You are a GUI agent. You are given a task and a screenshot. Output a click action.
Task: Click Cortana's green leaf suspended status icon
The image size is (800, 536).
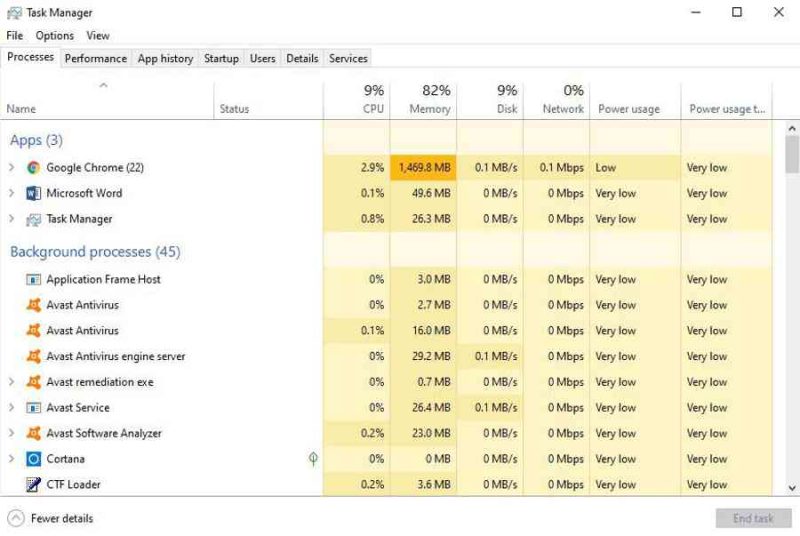point(313,458)
